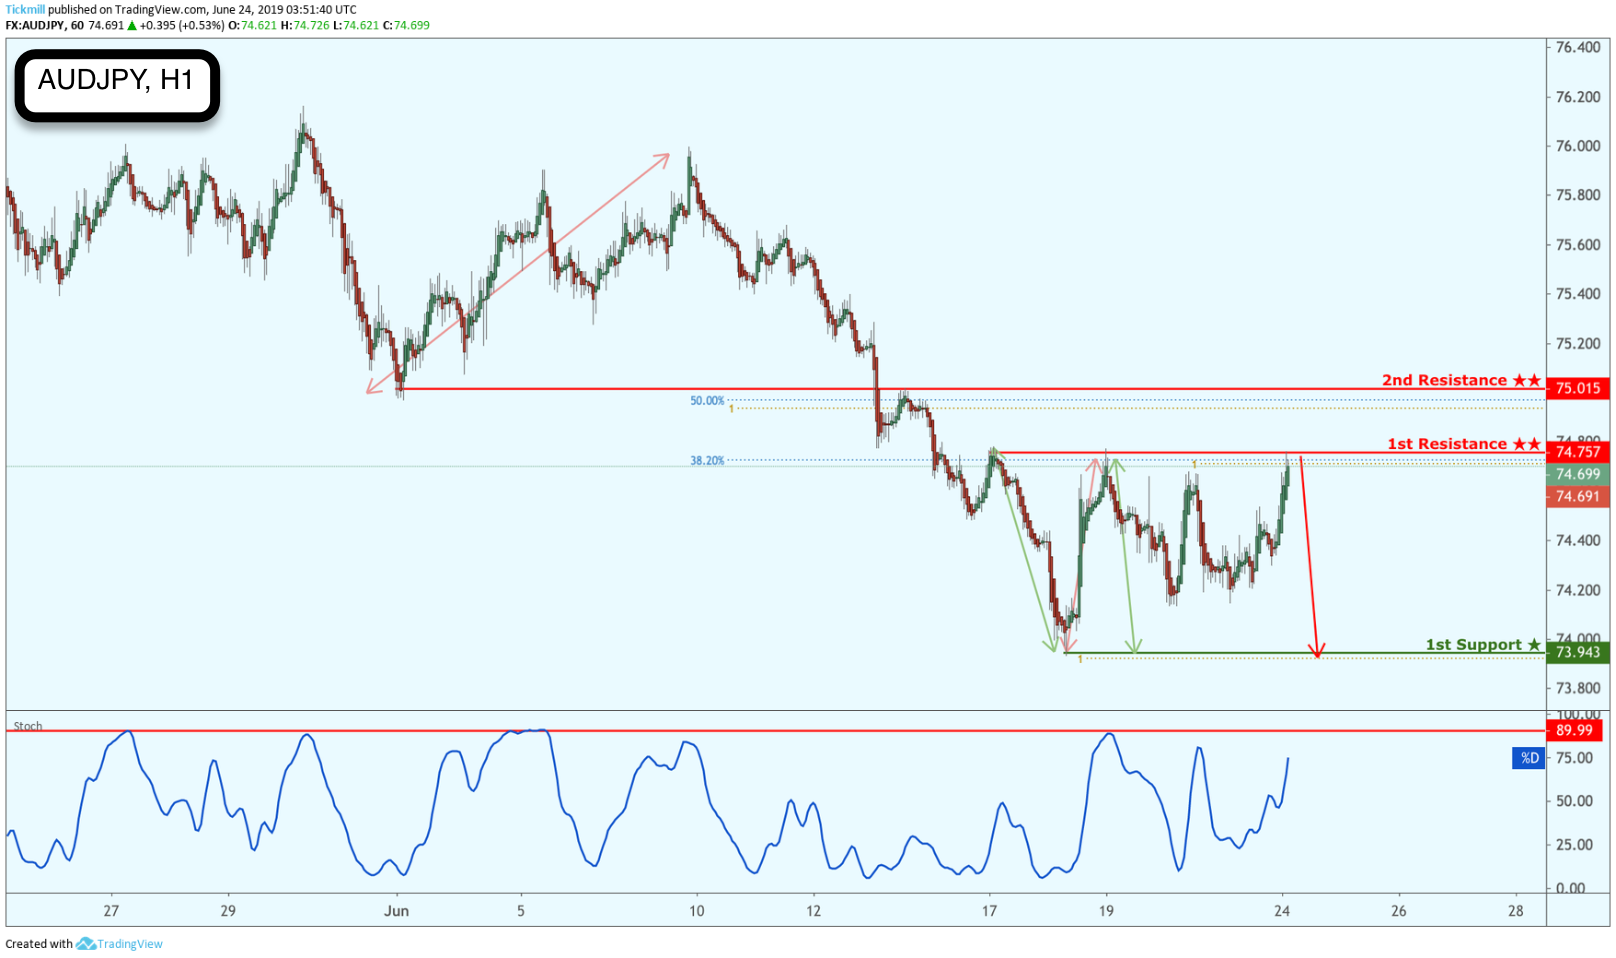Click the 75.600 price axis label
This screenshot has width=1616, height=958.
pos(1578,245)
